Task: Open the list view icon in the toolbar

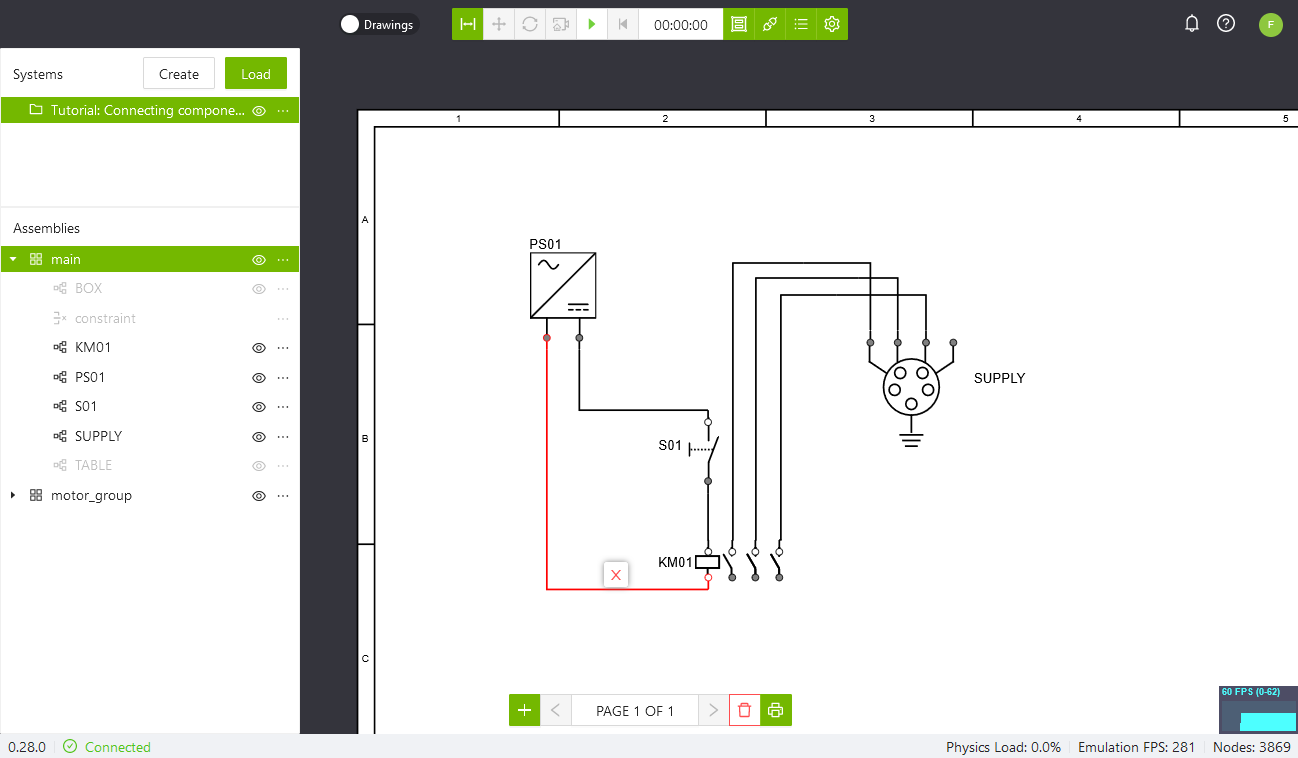Action: pos(801,25)
